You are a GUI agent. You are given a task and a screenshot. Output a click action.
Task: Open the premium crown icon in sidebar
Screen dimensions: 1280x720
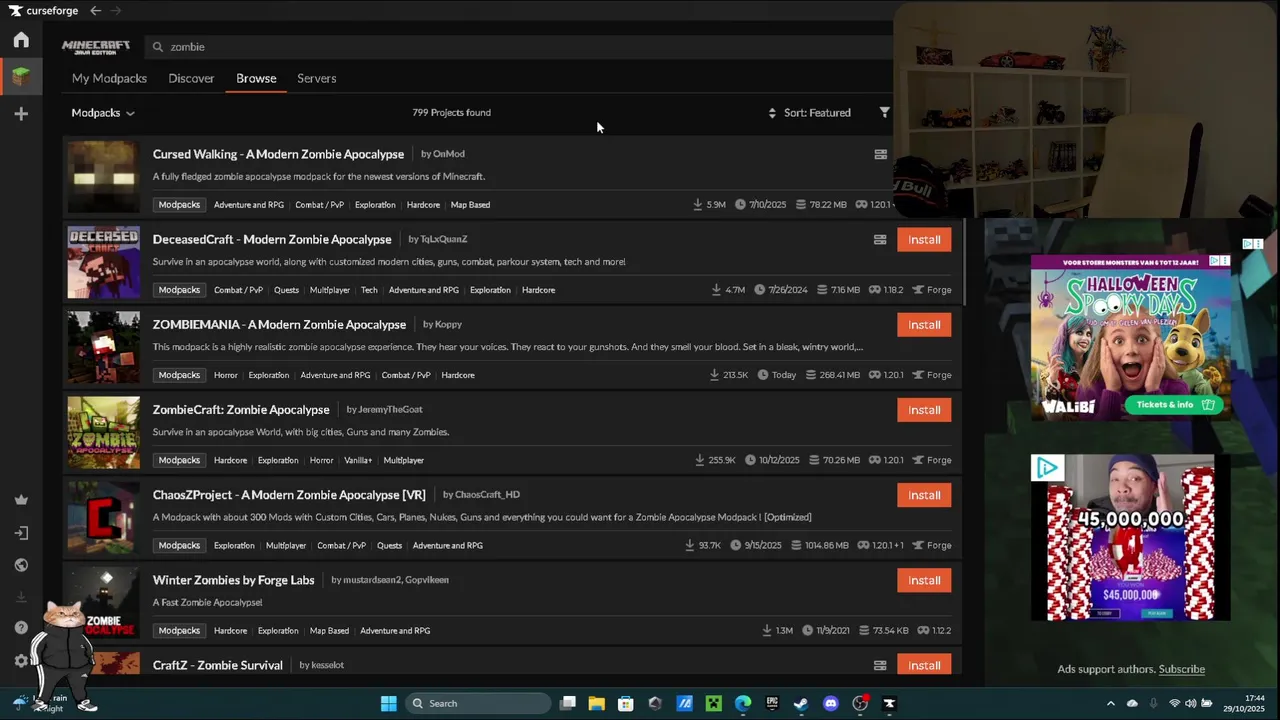click(x=21, y=500)
